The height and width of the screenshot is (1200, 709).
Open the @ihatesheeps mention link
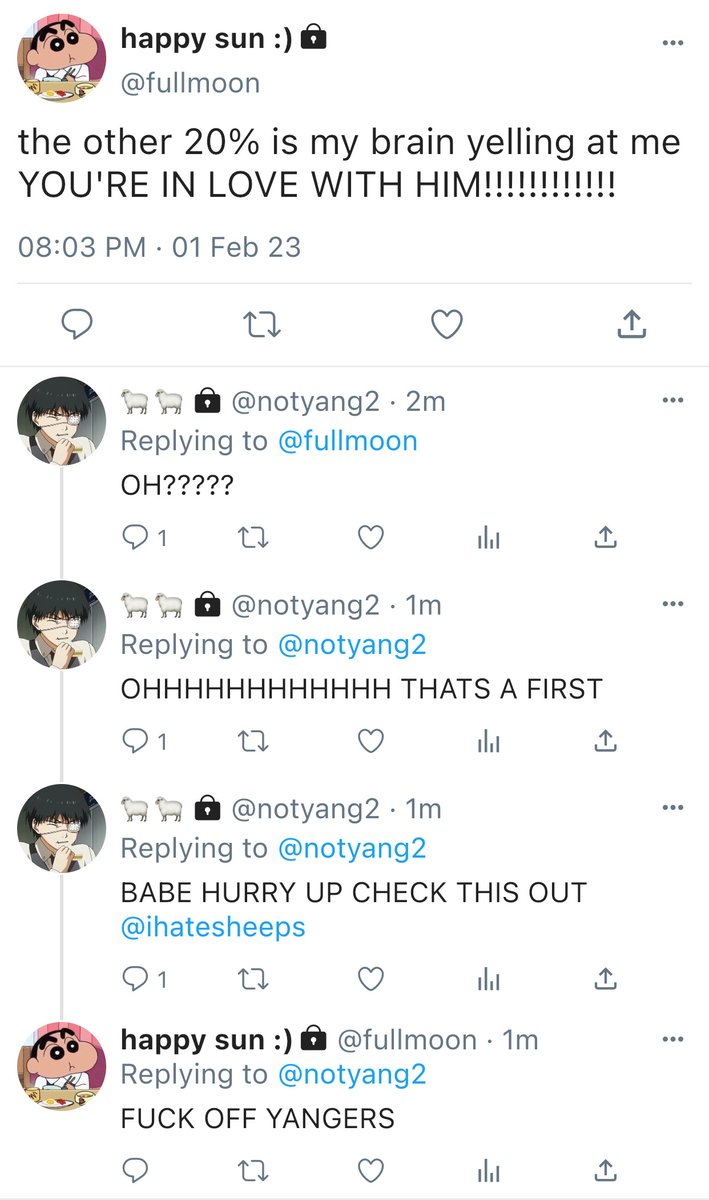tap(212, 927)
